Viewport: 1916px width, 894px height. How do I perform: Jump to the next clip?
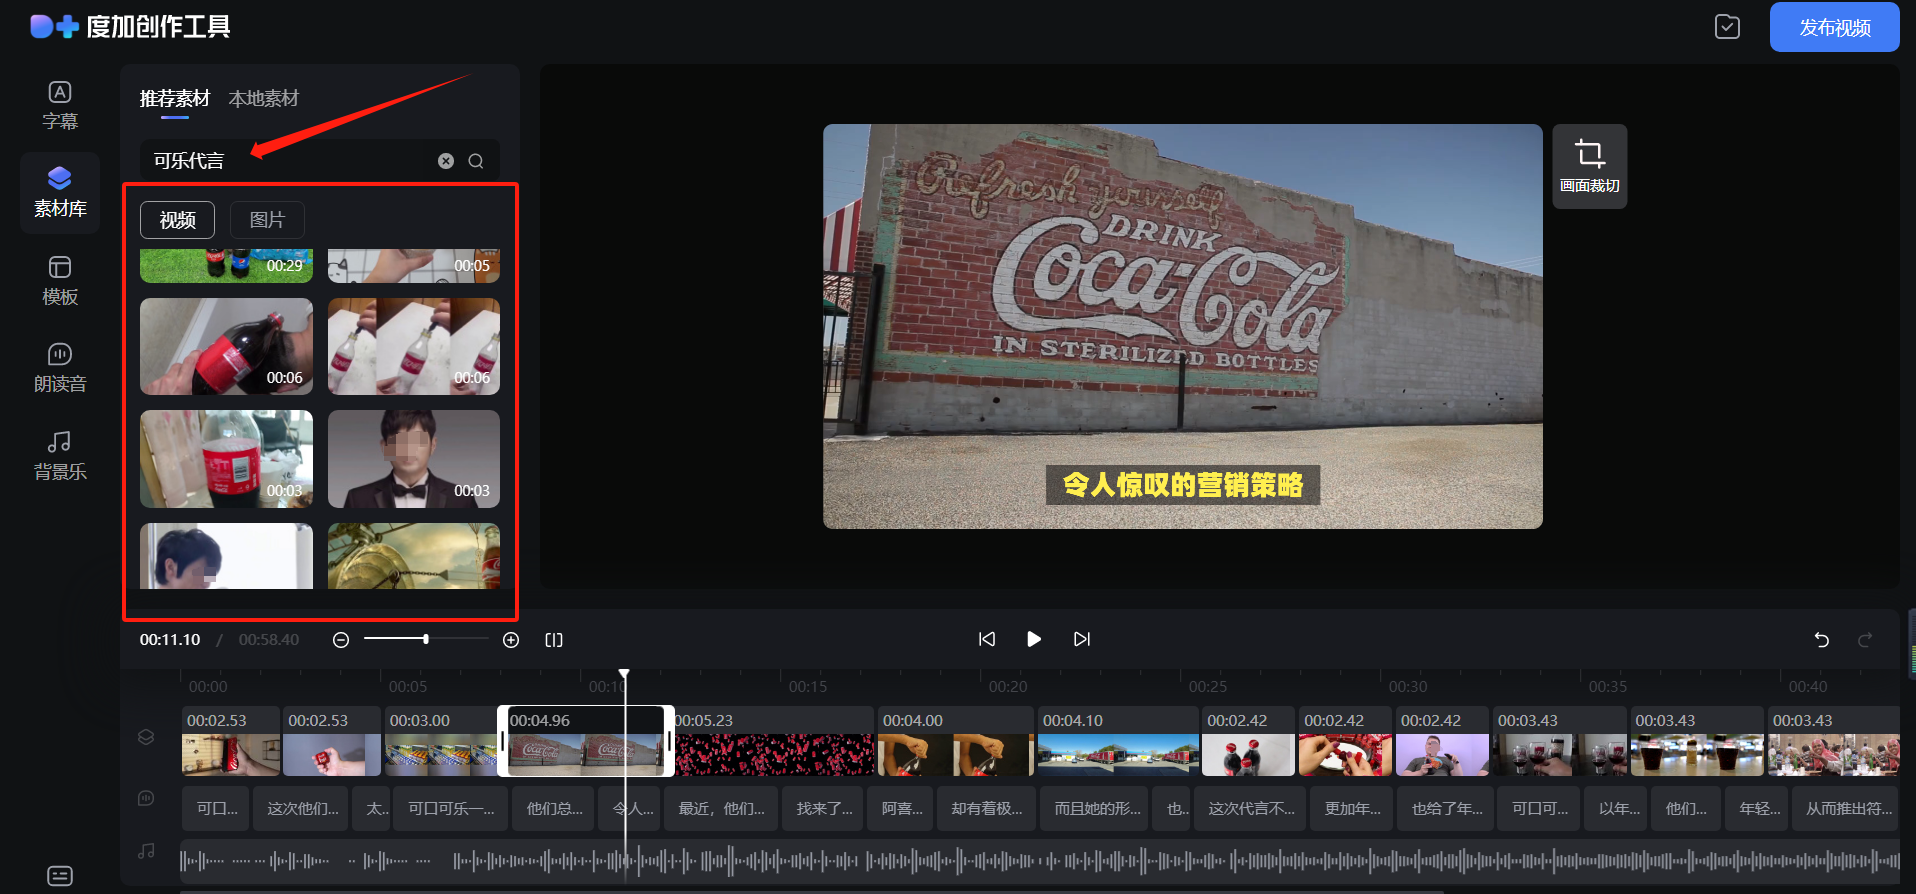point(1082,639)
